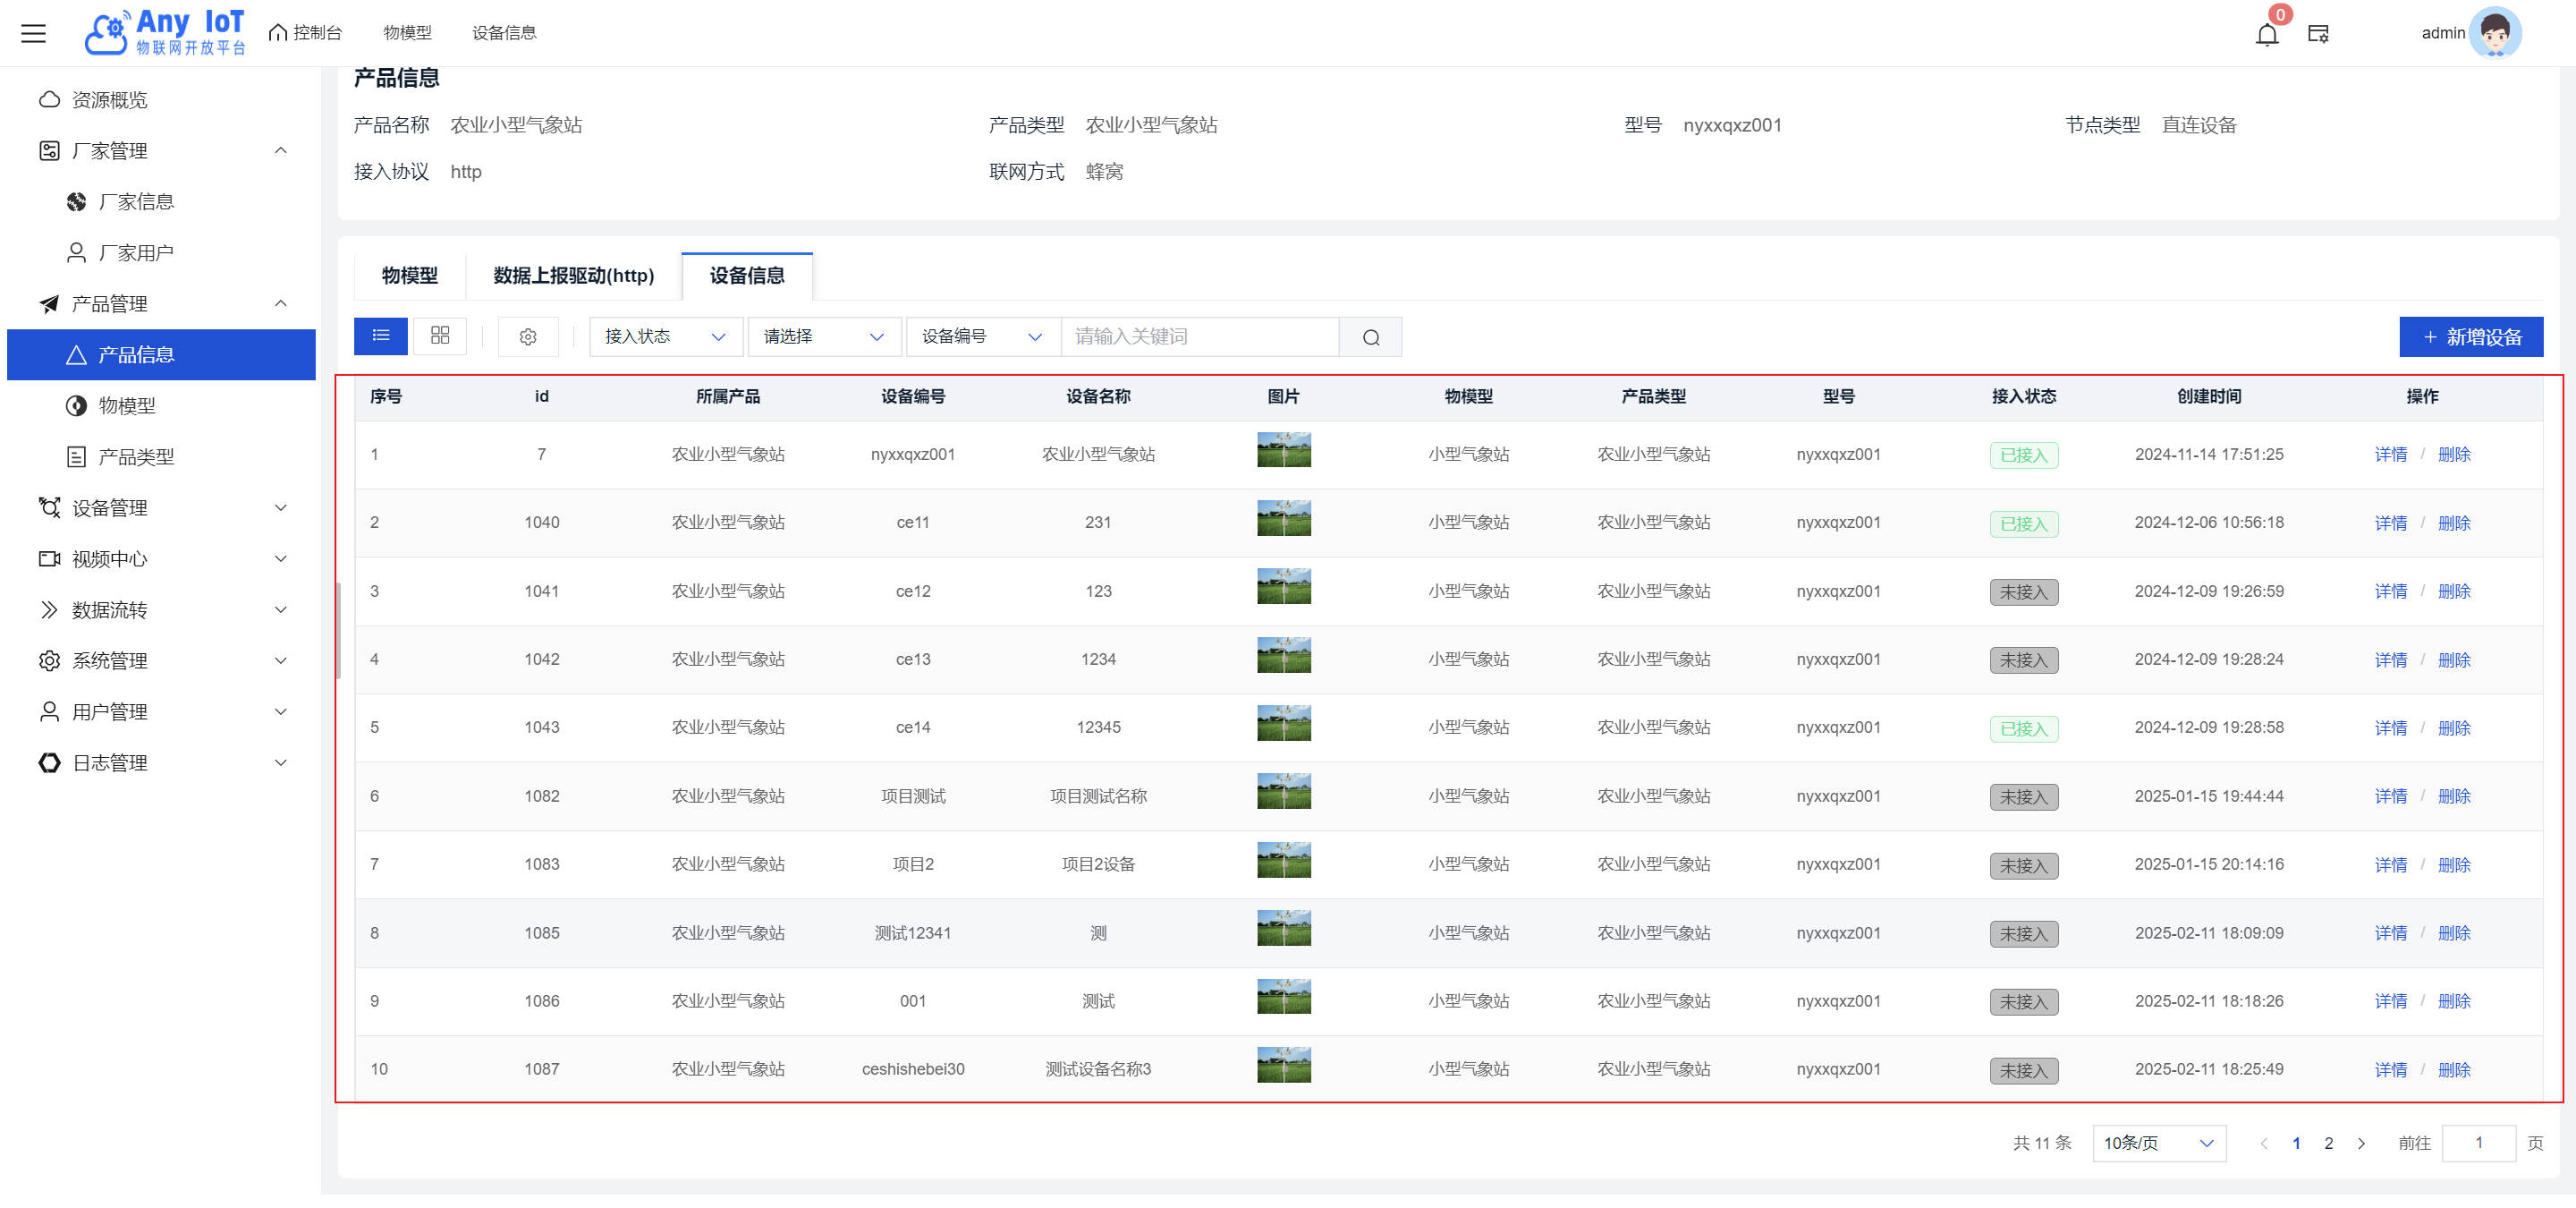Screen dimensions: 2576x1208
Task: Toggle the hamburger sidebar menu icon
Action: click(34, 33)
